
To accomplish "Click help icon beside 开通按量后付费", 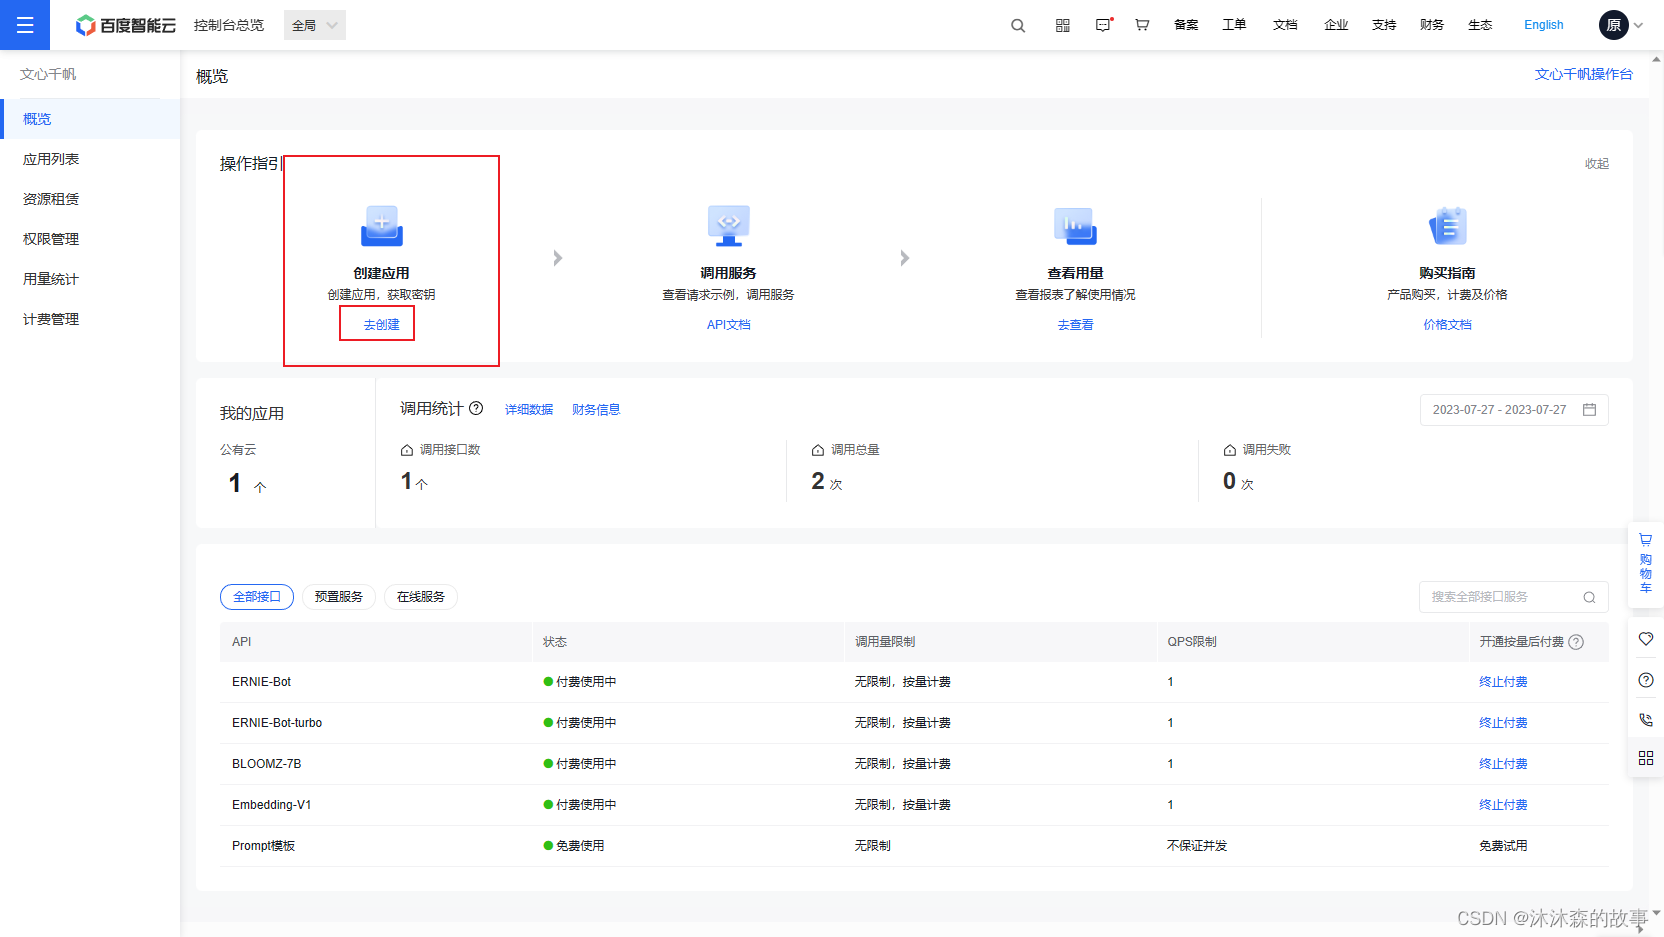I will [1576, 642].
